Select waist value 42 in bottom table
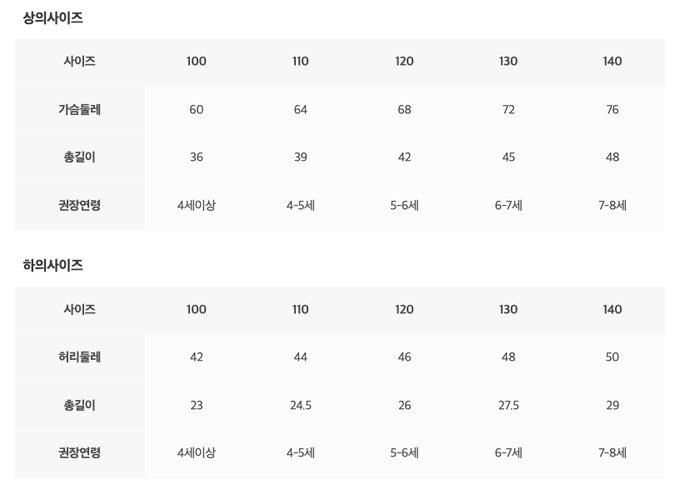The height and width of the screenshot is (494, 680). click(x=196, y=357)
